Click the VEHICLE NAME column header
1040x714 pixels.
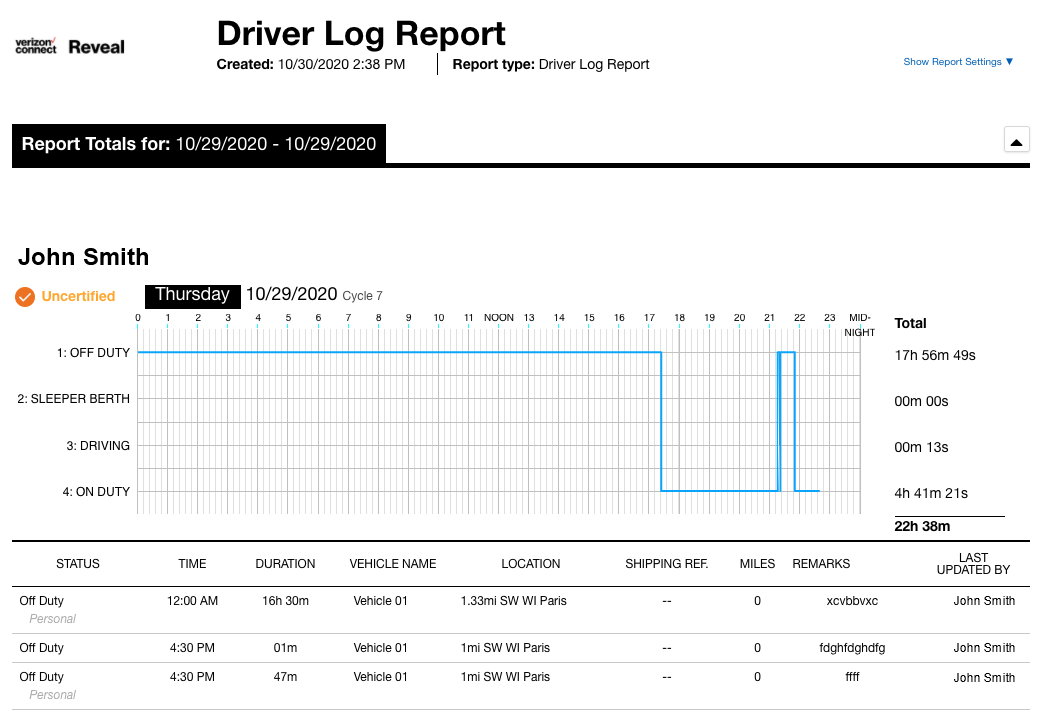393,564
